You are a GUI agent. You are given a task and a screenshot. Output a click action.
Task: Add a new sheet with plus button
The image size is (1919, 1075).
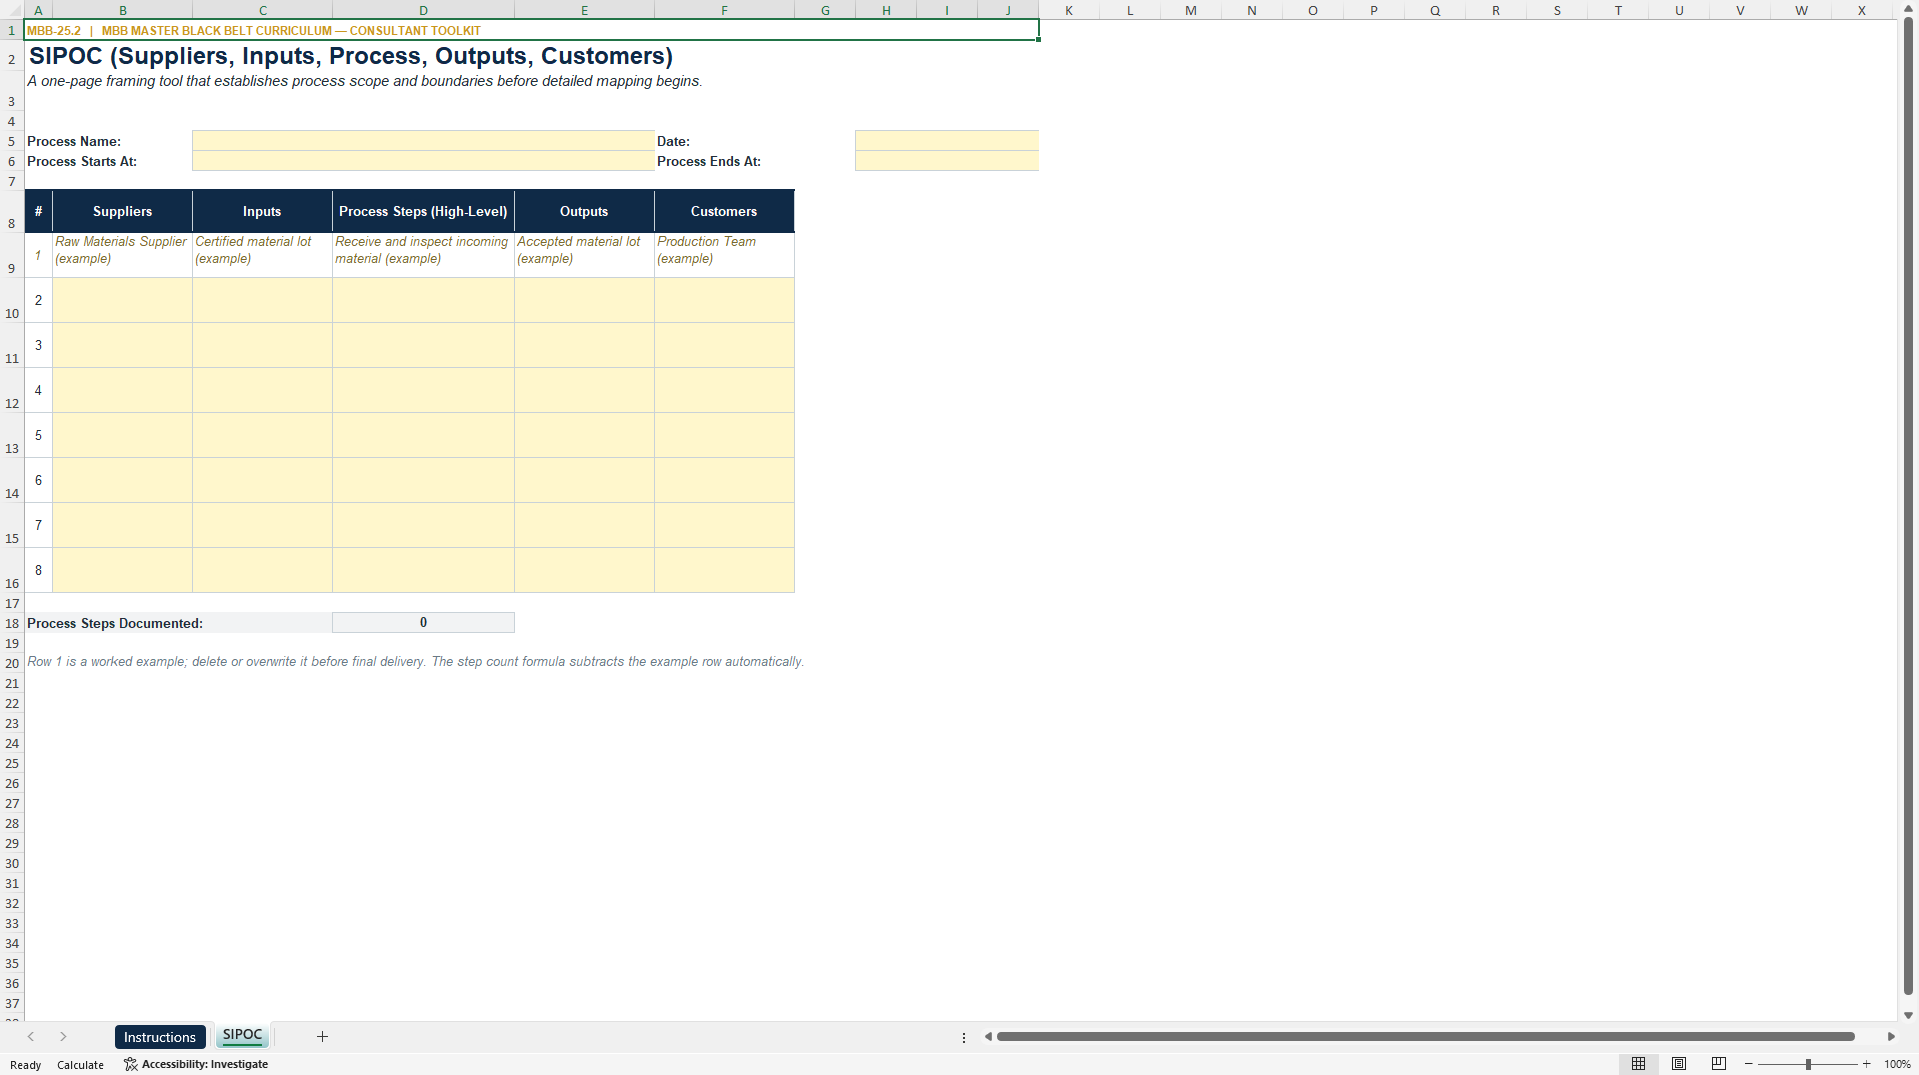322,1037
